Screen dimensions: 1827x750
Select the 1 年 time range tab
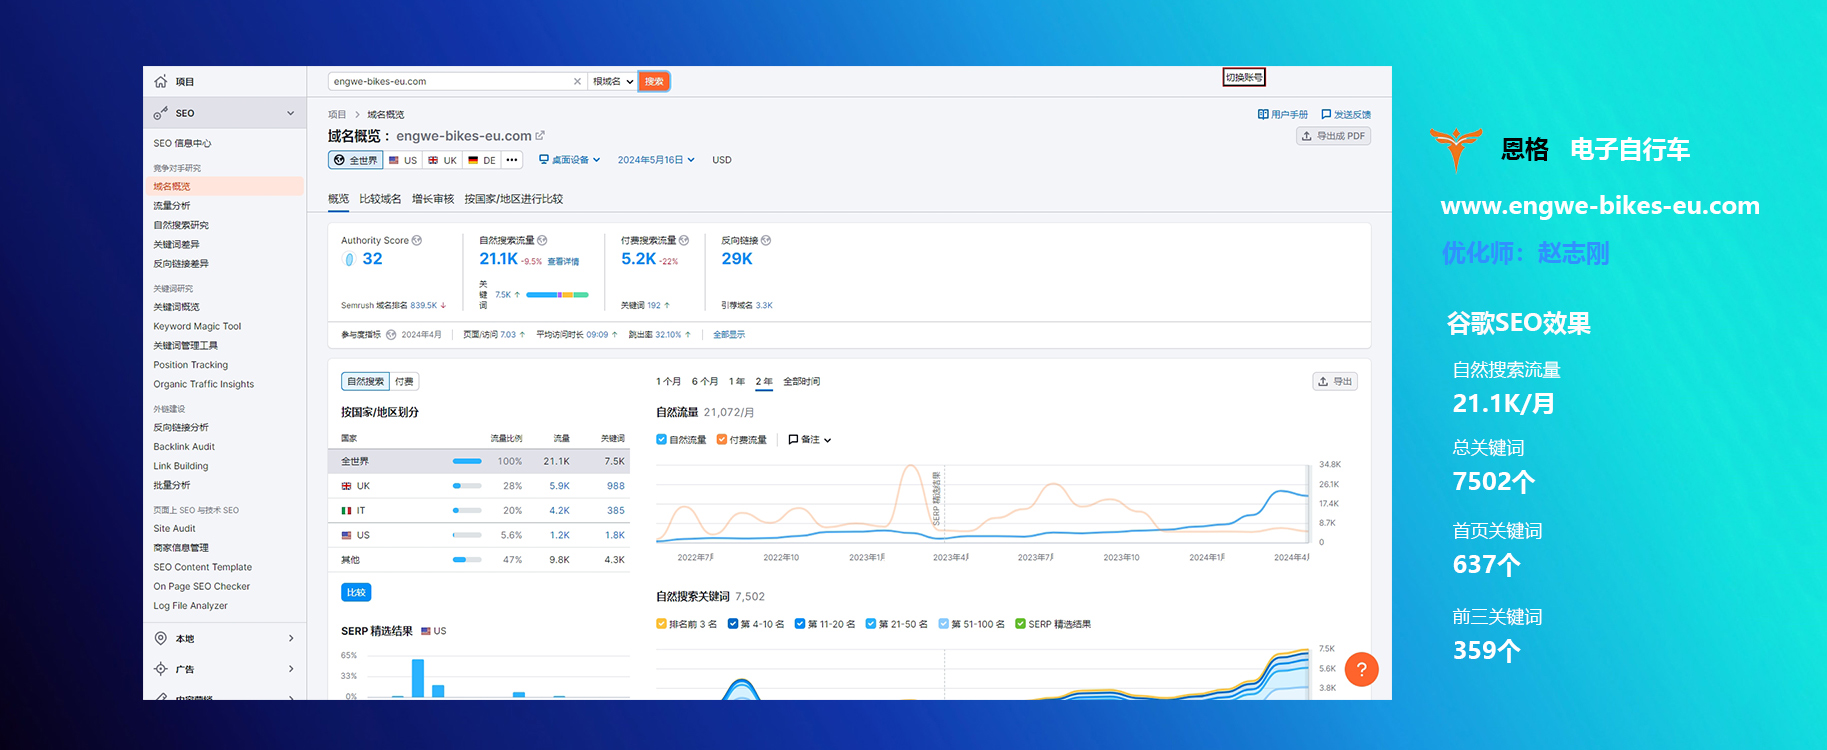pyautogui.click(x=736, y=382)
